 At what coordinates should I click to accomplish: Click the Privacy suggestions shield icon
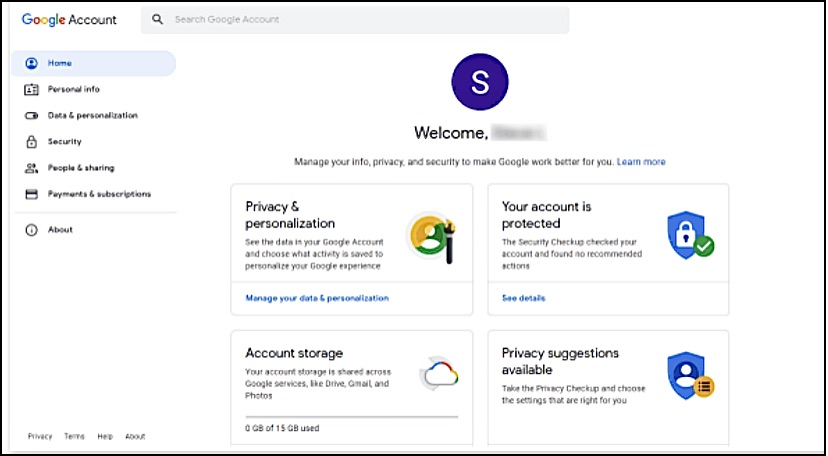pos(690,375)
